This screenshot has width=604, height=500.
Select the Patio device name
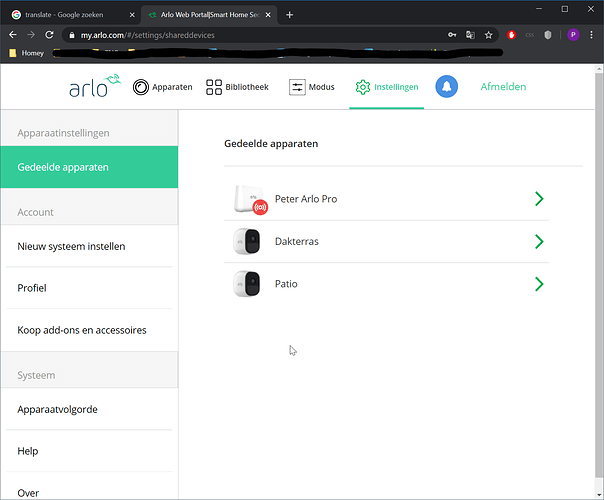click(x=286, y=284)
